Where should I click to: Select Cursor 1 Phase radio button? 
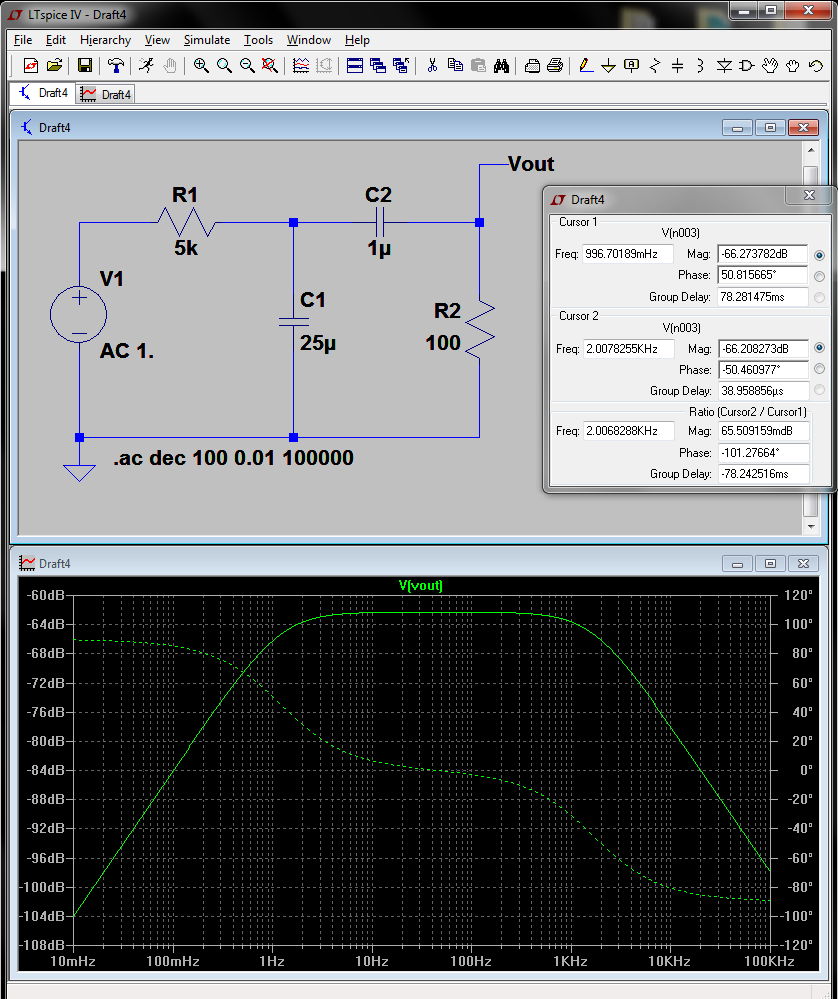click(x=820, y=276)
